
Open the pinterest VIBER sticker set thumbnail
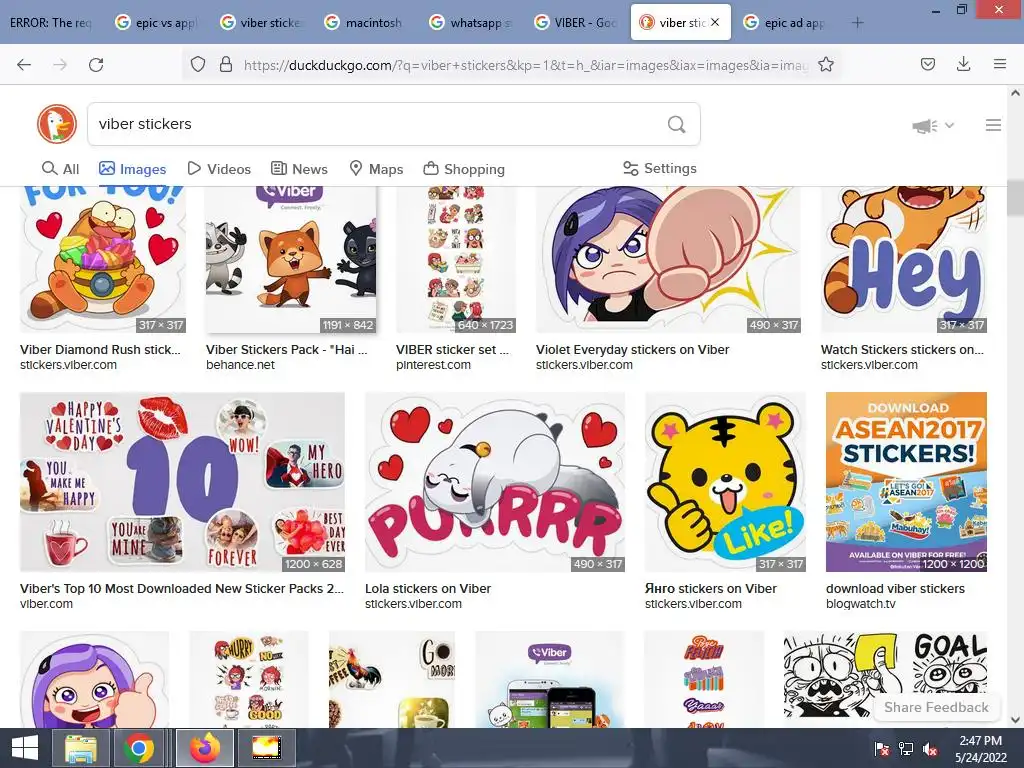click(456, 260)
